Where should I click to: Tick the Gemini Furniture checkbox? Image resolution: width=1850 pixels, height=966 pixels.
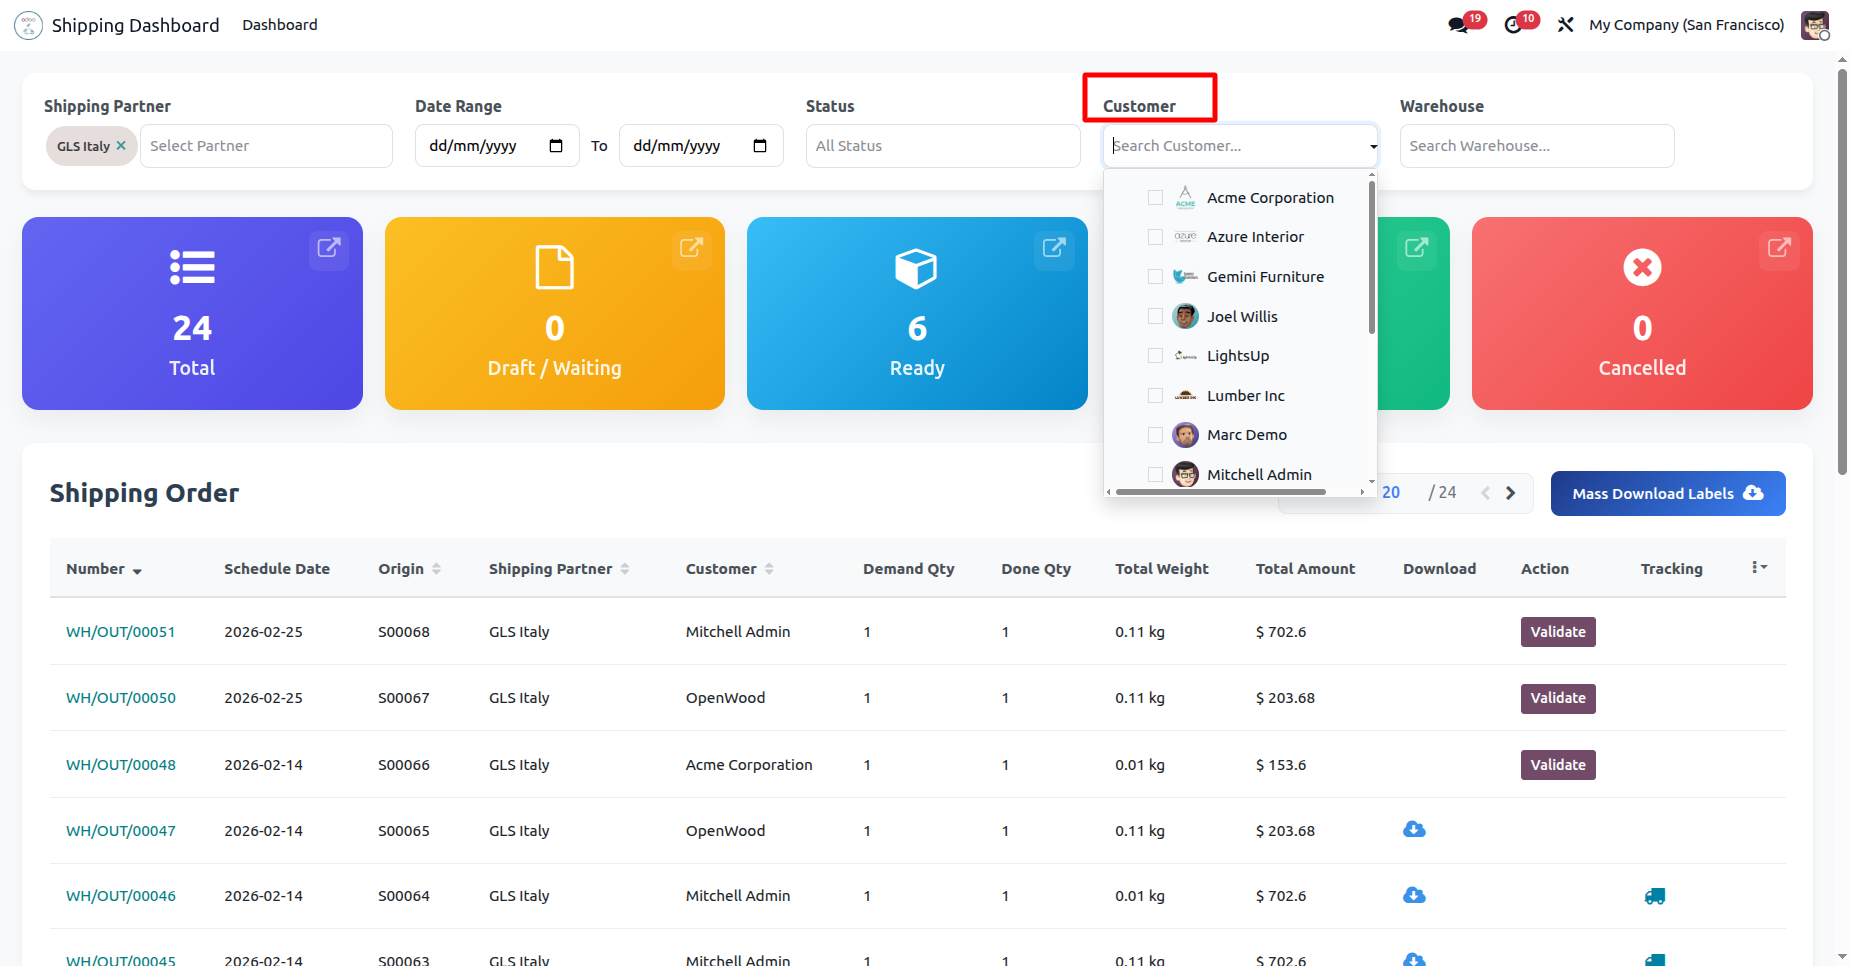[x=1155, y=277]
